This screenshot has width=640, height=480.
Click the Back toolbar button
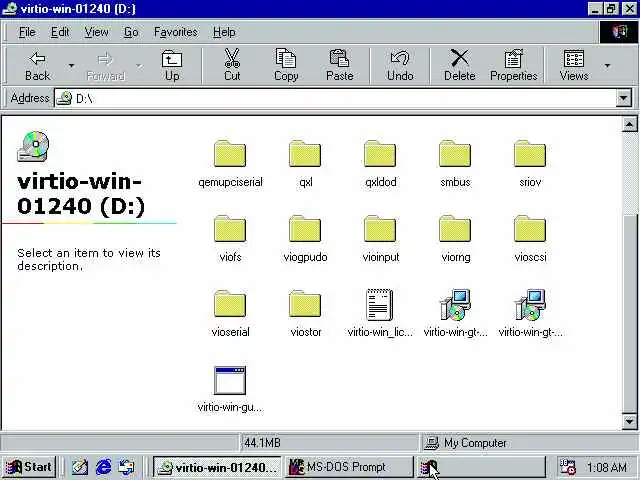[38, 66]
